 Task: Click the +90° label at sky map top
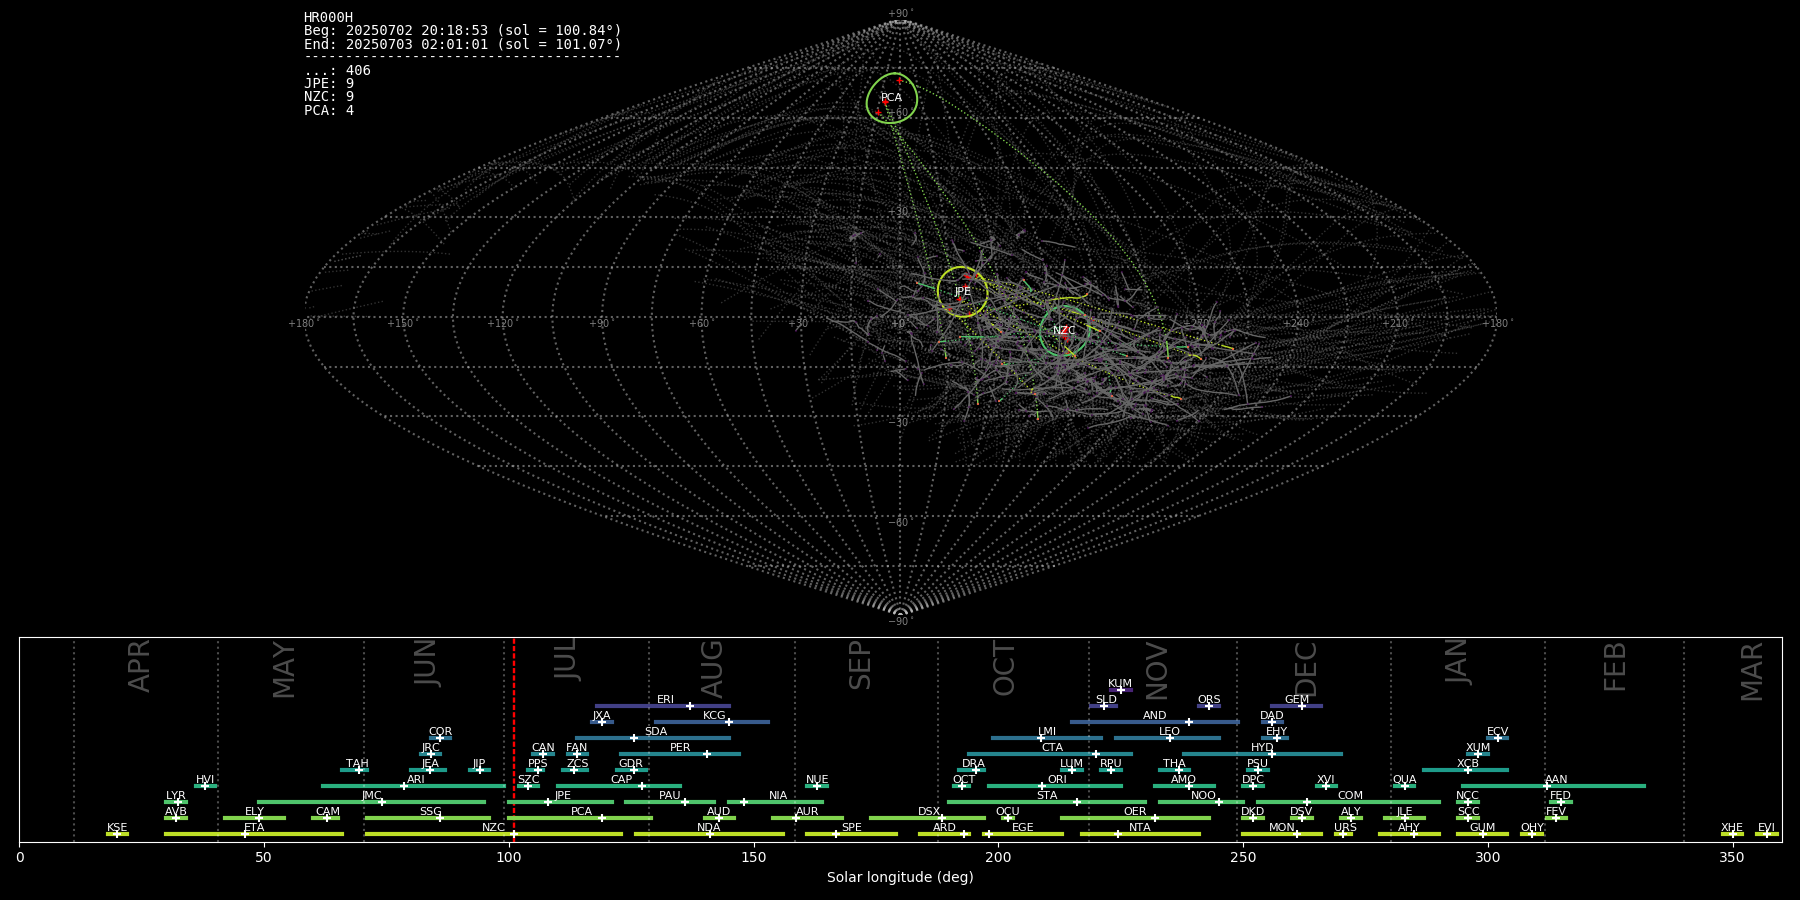point(900,13)
